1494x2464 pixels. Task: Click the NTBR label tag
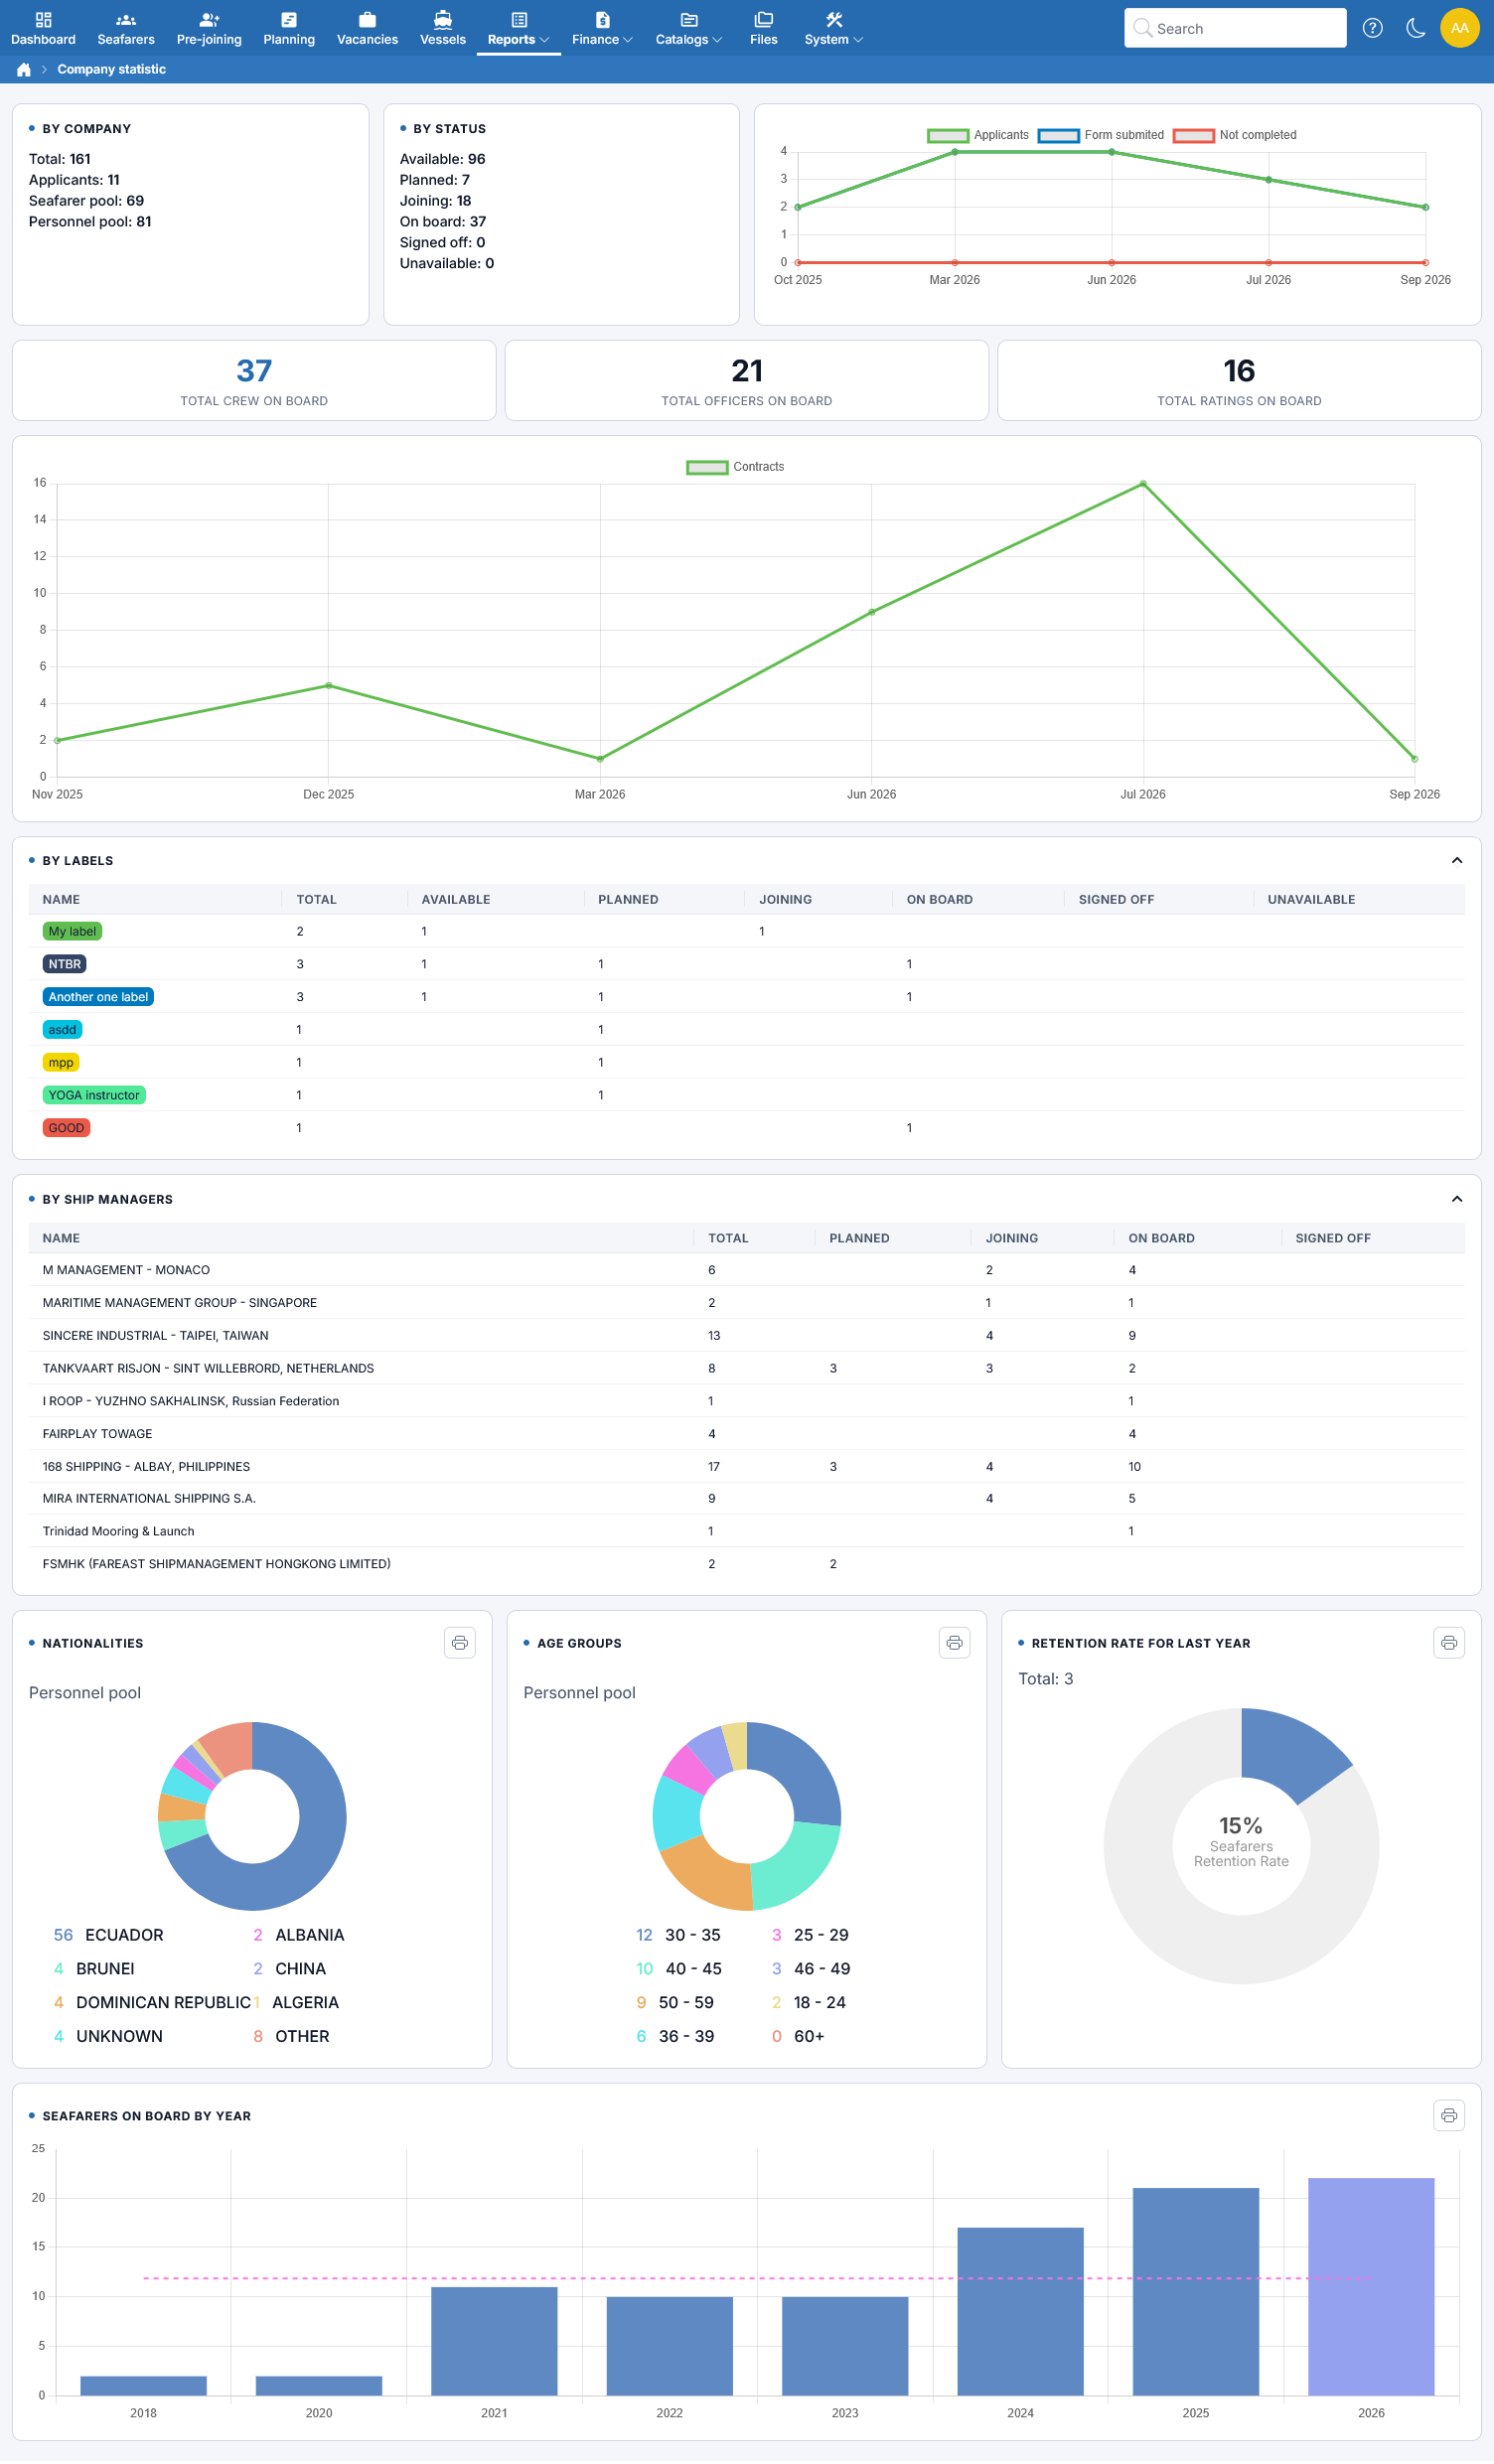(x=64, y=964)
